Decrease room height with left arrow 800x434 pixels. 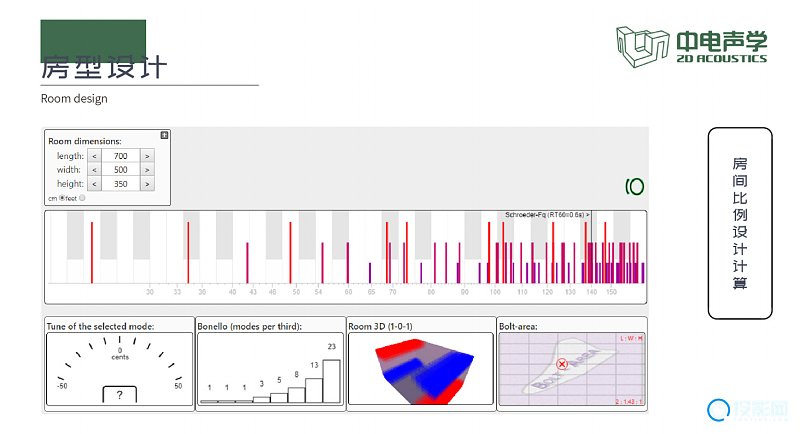[x=95, y=184]
